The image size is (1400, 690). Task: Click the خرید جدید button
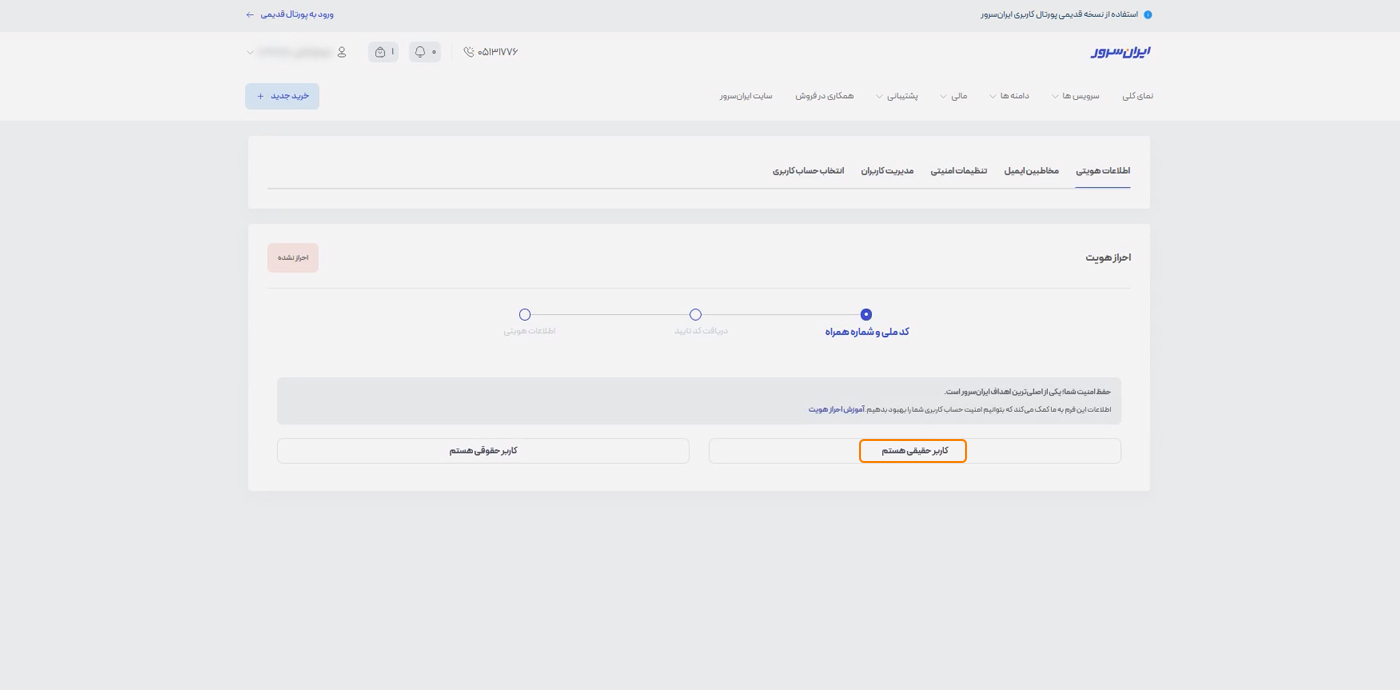click(x=282, y=96)
